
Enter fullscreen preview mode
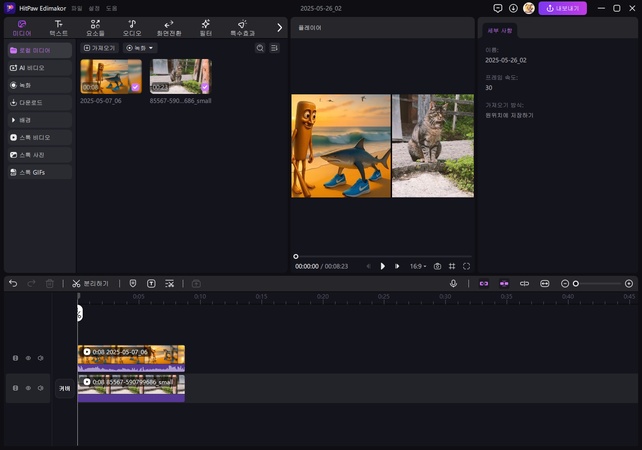466,267
